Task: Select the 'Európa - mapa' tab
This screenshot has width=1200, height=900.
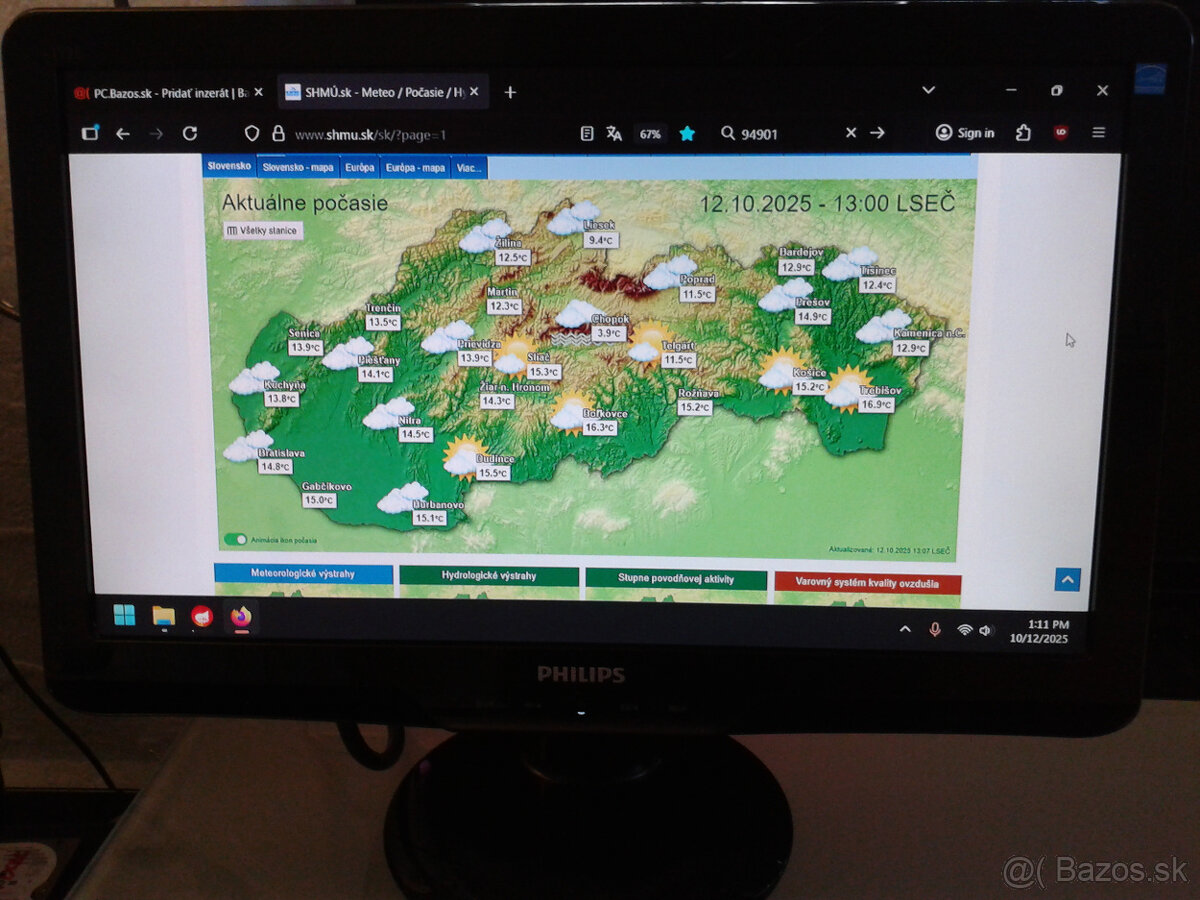Action: pyautogui.click(x=415, y=167)
